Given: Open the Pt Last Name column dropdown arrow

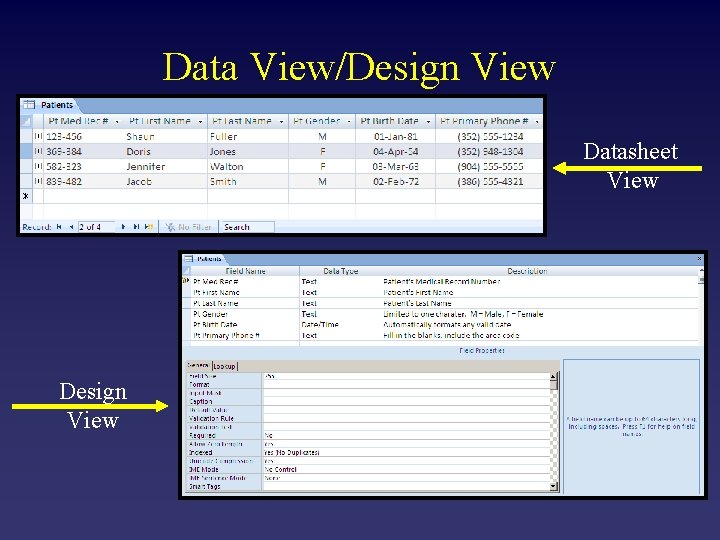Looking at the screenshot, I should 281,122.
